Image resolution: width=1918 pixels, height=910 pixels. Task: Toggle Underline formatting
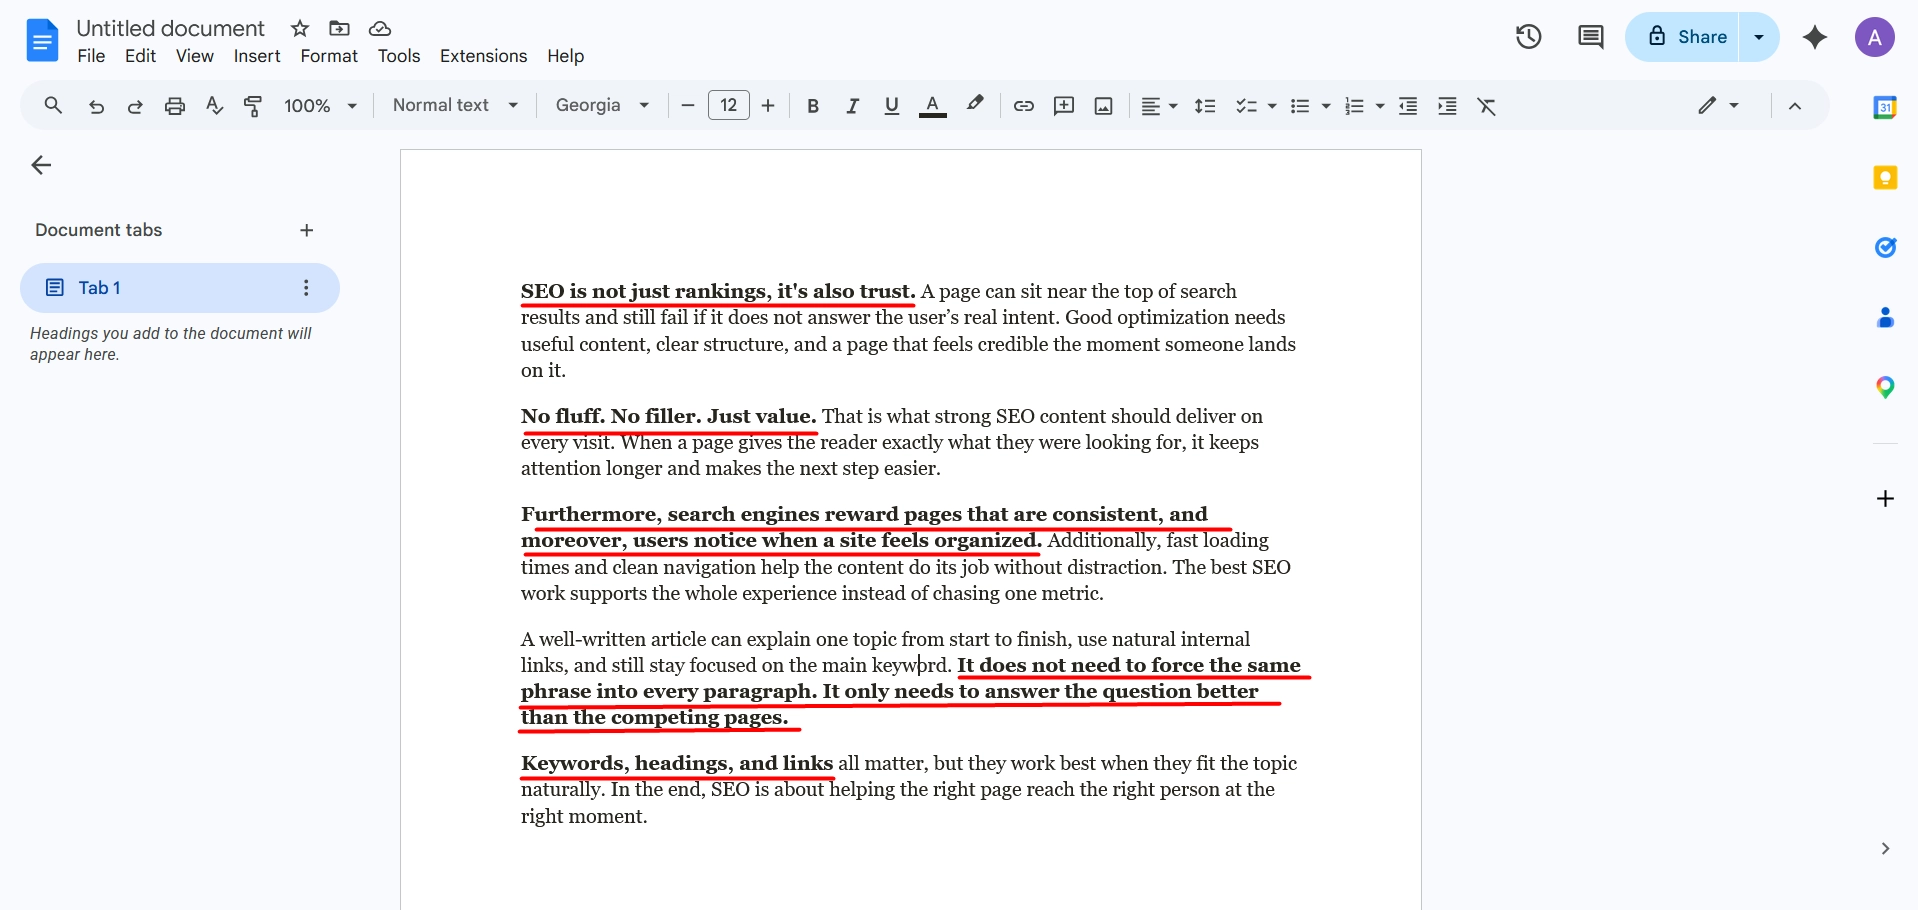click(x=892, y=106)
